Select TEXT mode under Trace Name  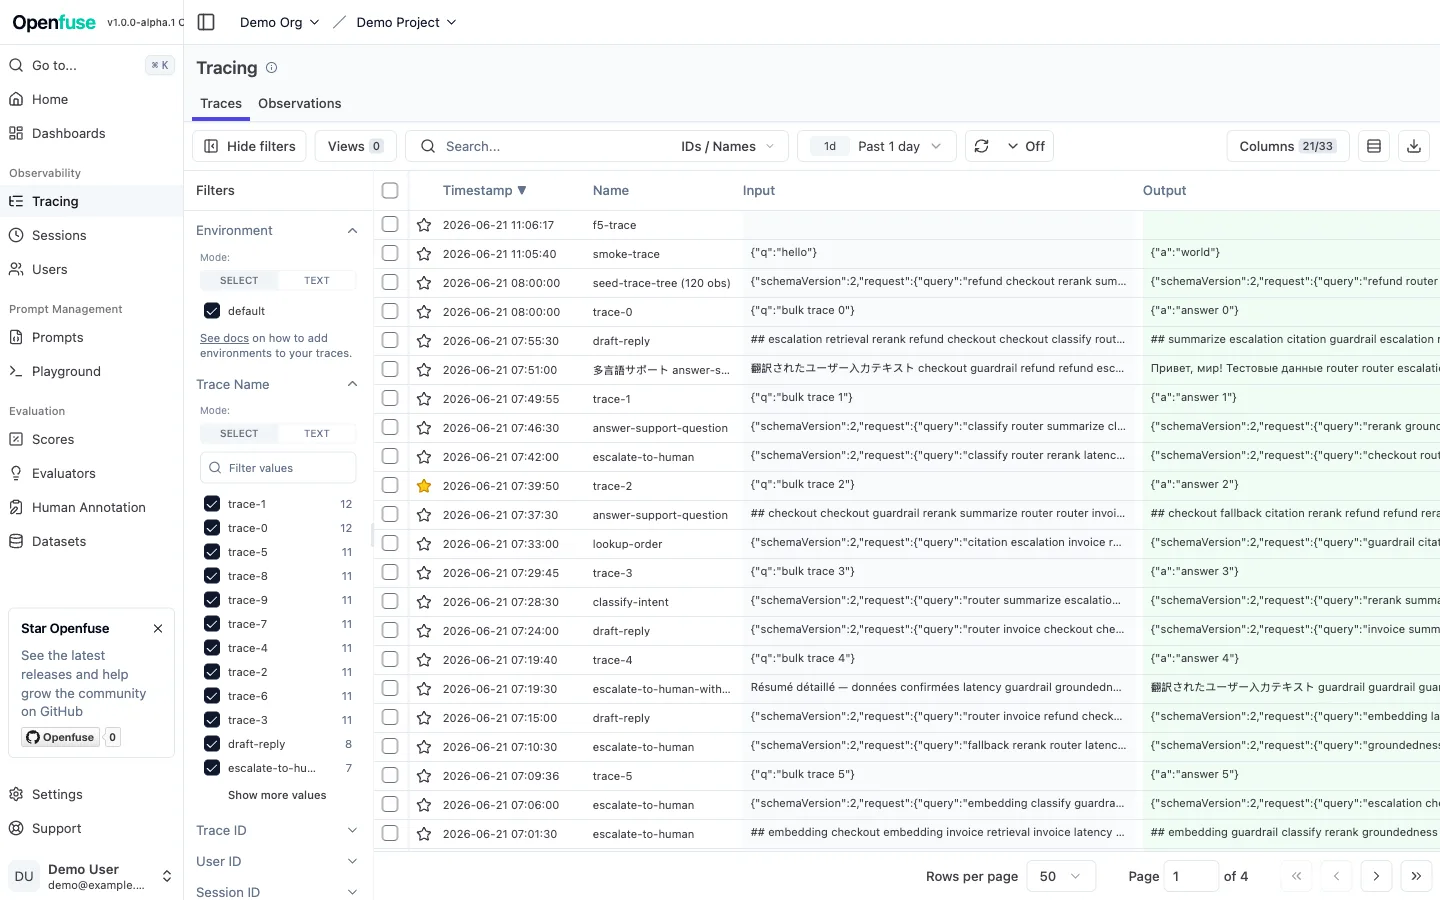pos(317,434)
